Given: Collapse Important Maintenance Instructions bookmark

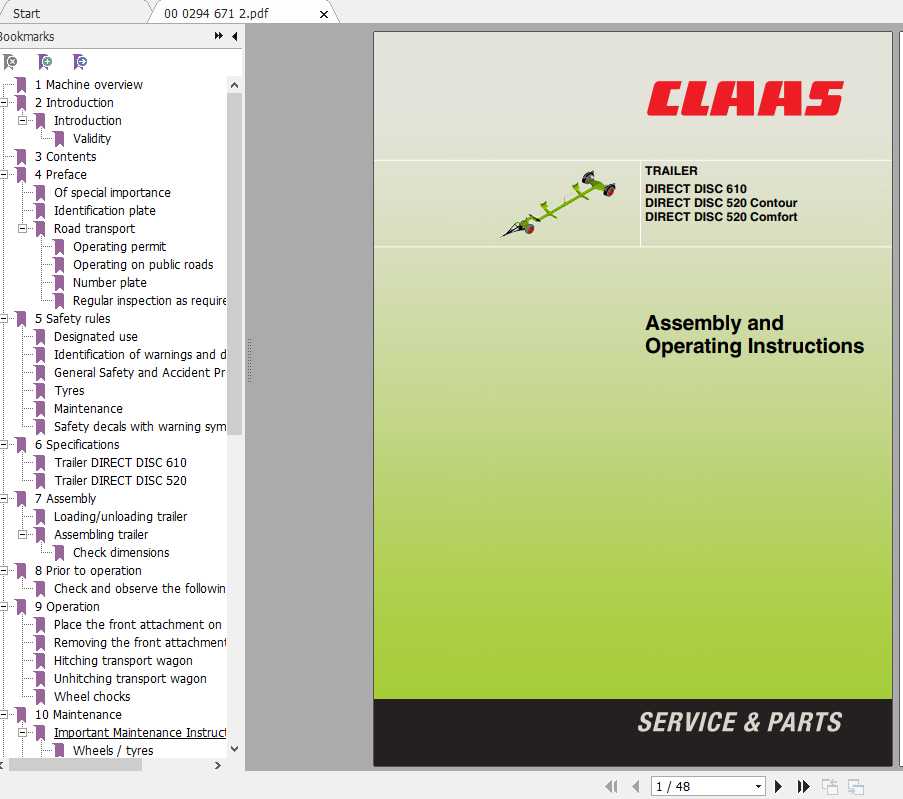Looking at the screenshot, I should tap(22, 733).
